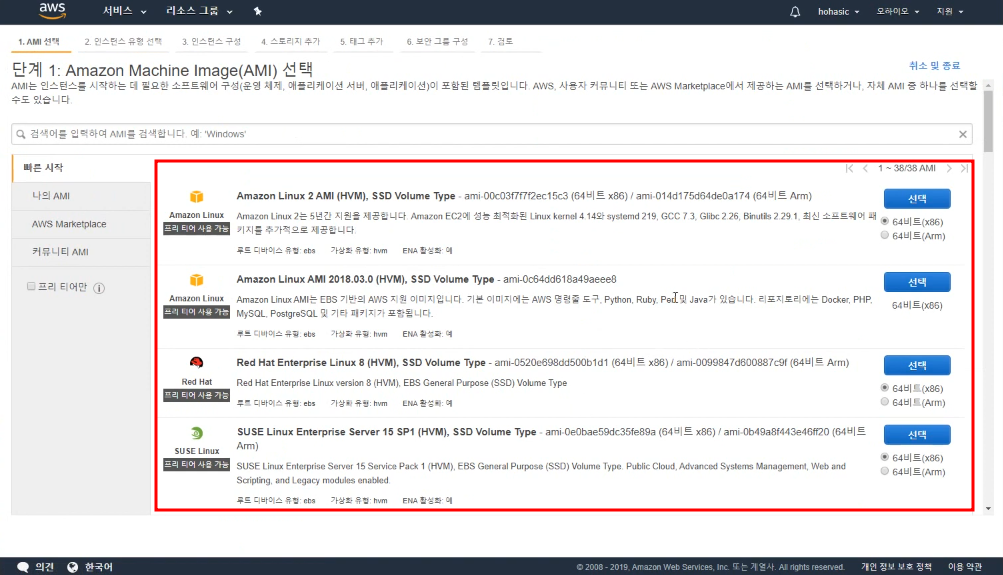
Task: Switch to step 3 인스턴스 구성 tab
Action: click(211, 42)
